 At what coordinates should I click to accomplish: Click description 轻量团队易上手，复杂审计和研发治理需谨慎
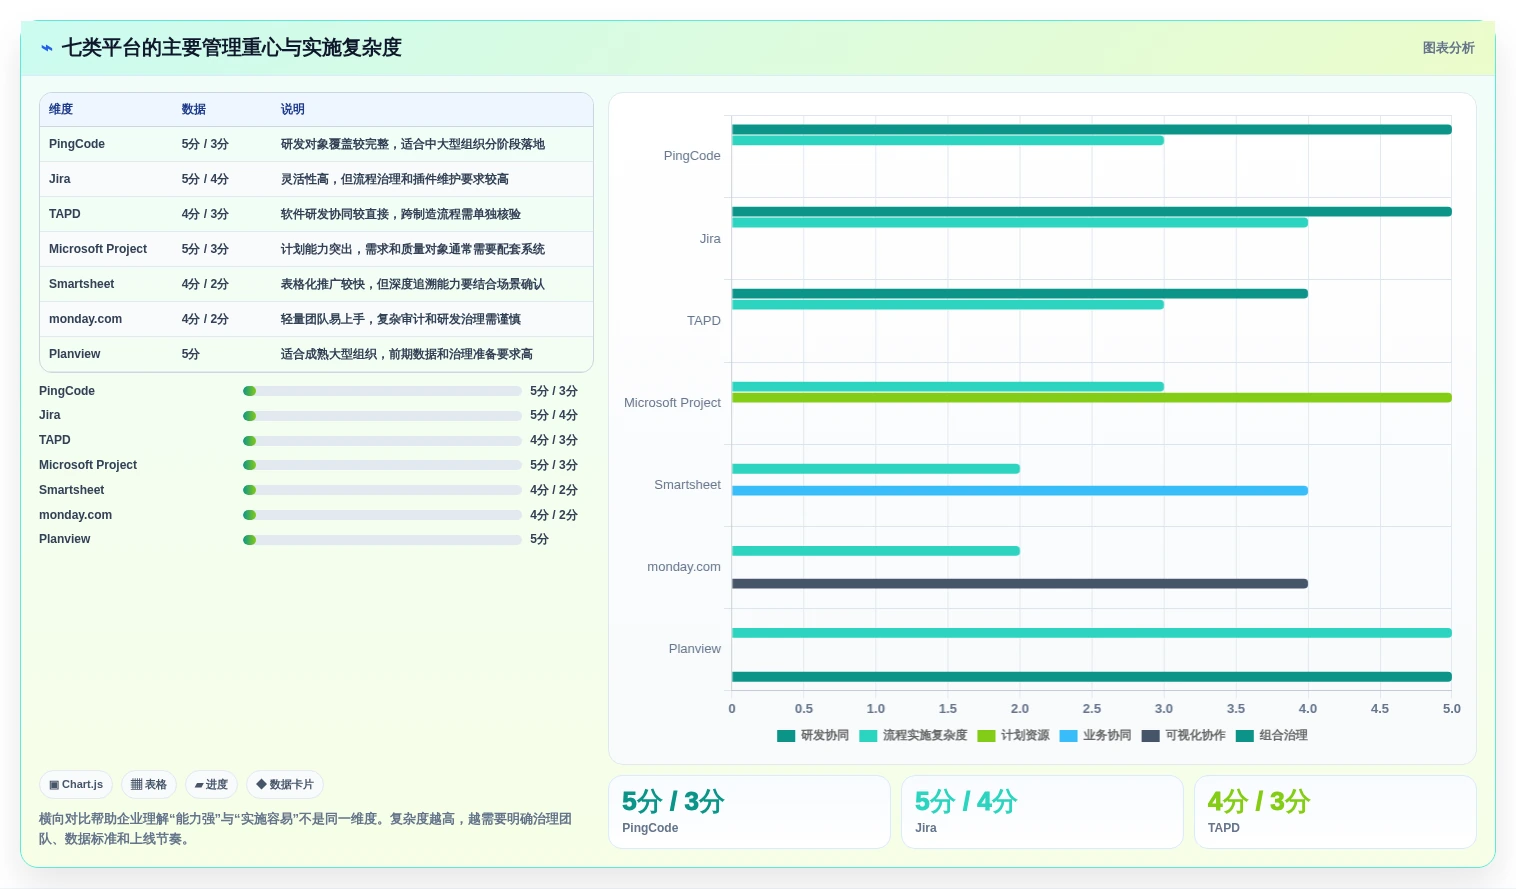401,319
